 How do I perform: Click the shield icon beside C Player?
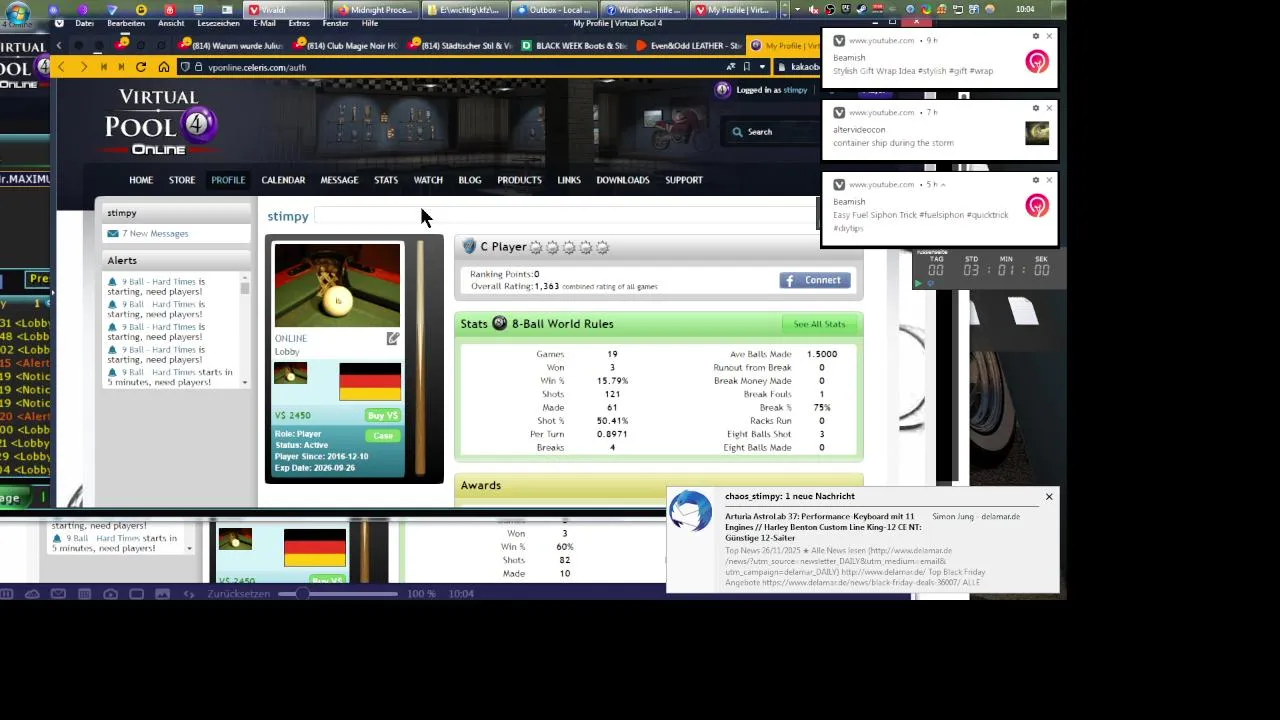click(x=469, y=247)
